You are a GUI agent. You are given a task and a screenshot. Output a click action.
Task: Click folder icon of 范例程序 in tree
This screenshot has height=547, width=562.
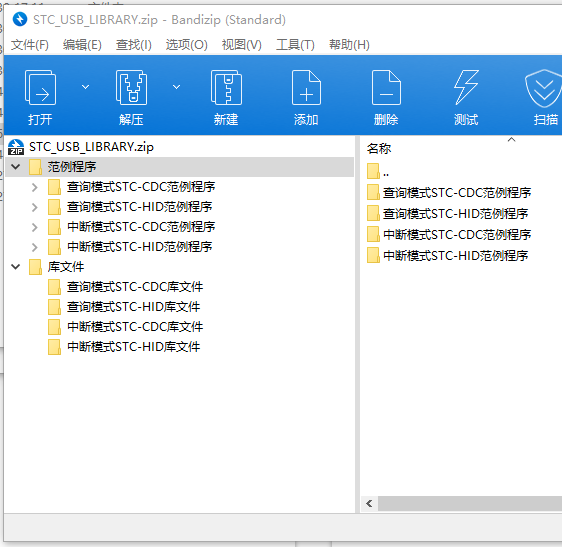tap(35, 167)
